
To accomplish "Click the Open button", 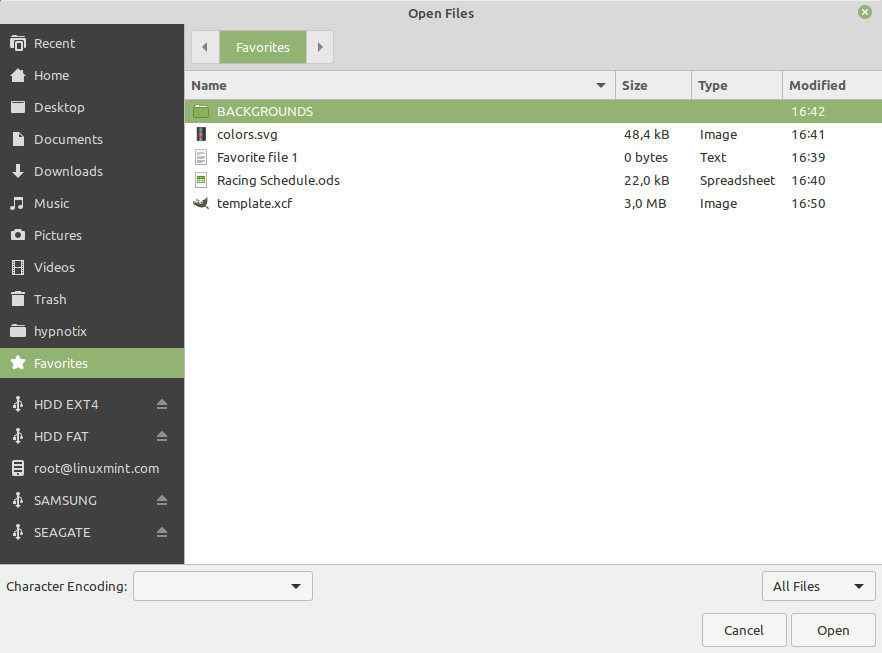I will [833, 631].
